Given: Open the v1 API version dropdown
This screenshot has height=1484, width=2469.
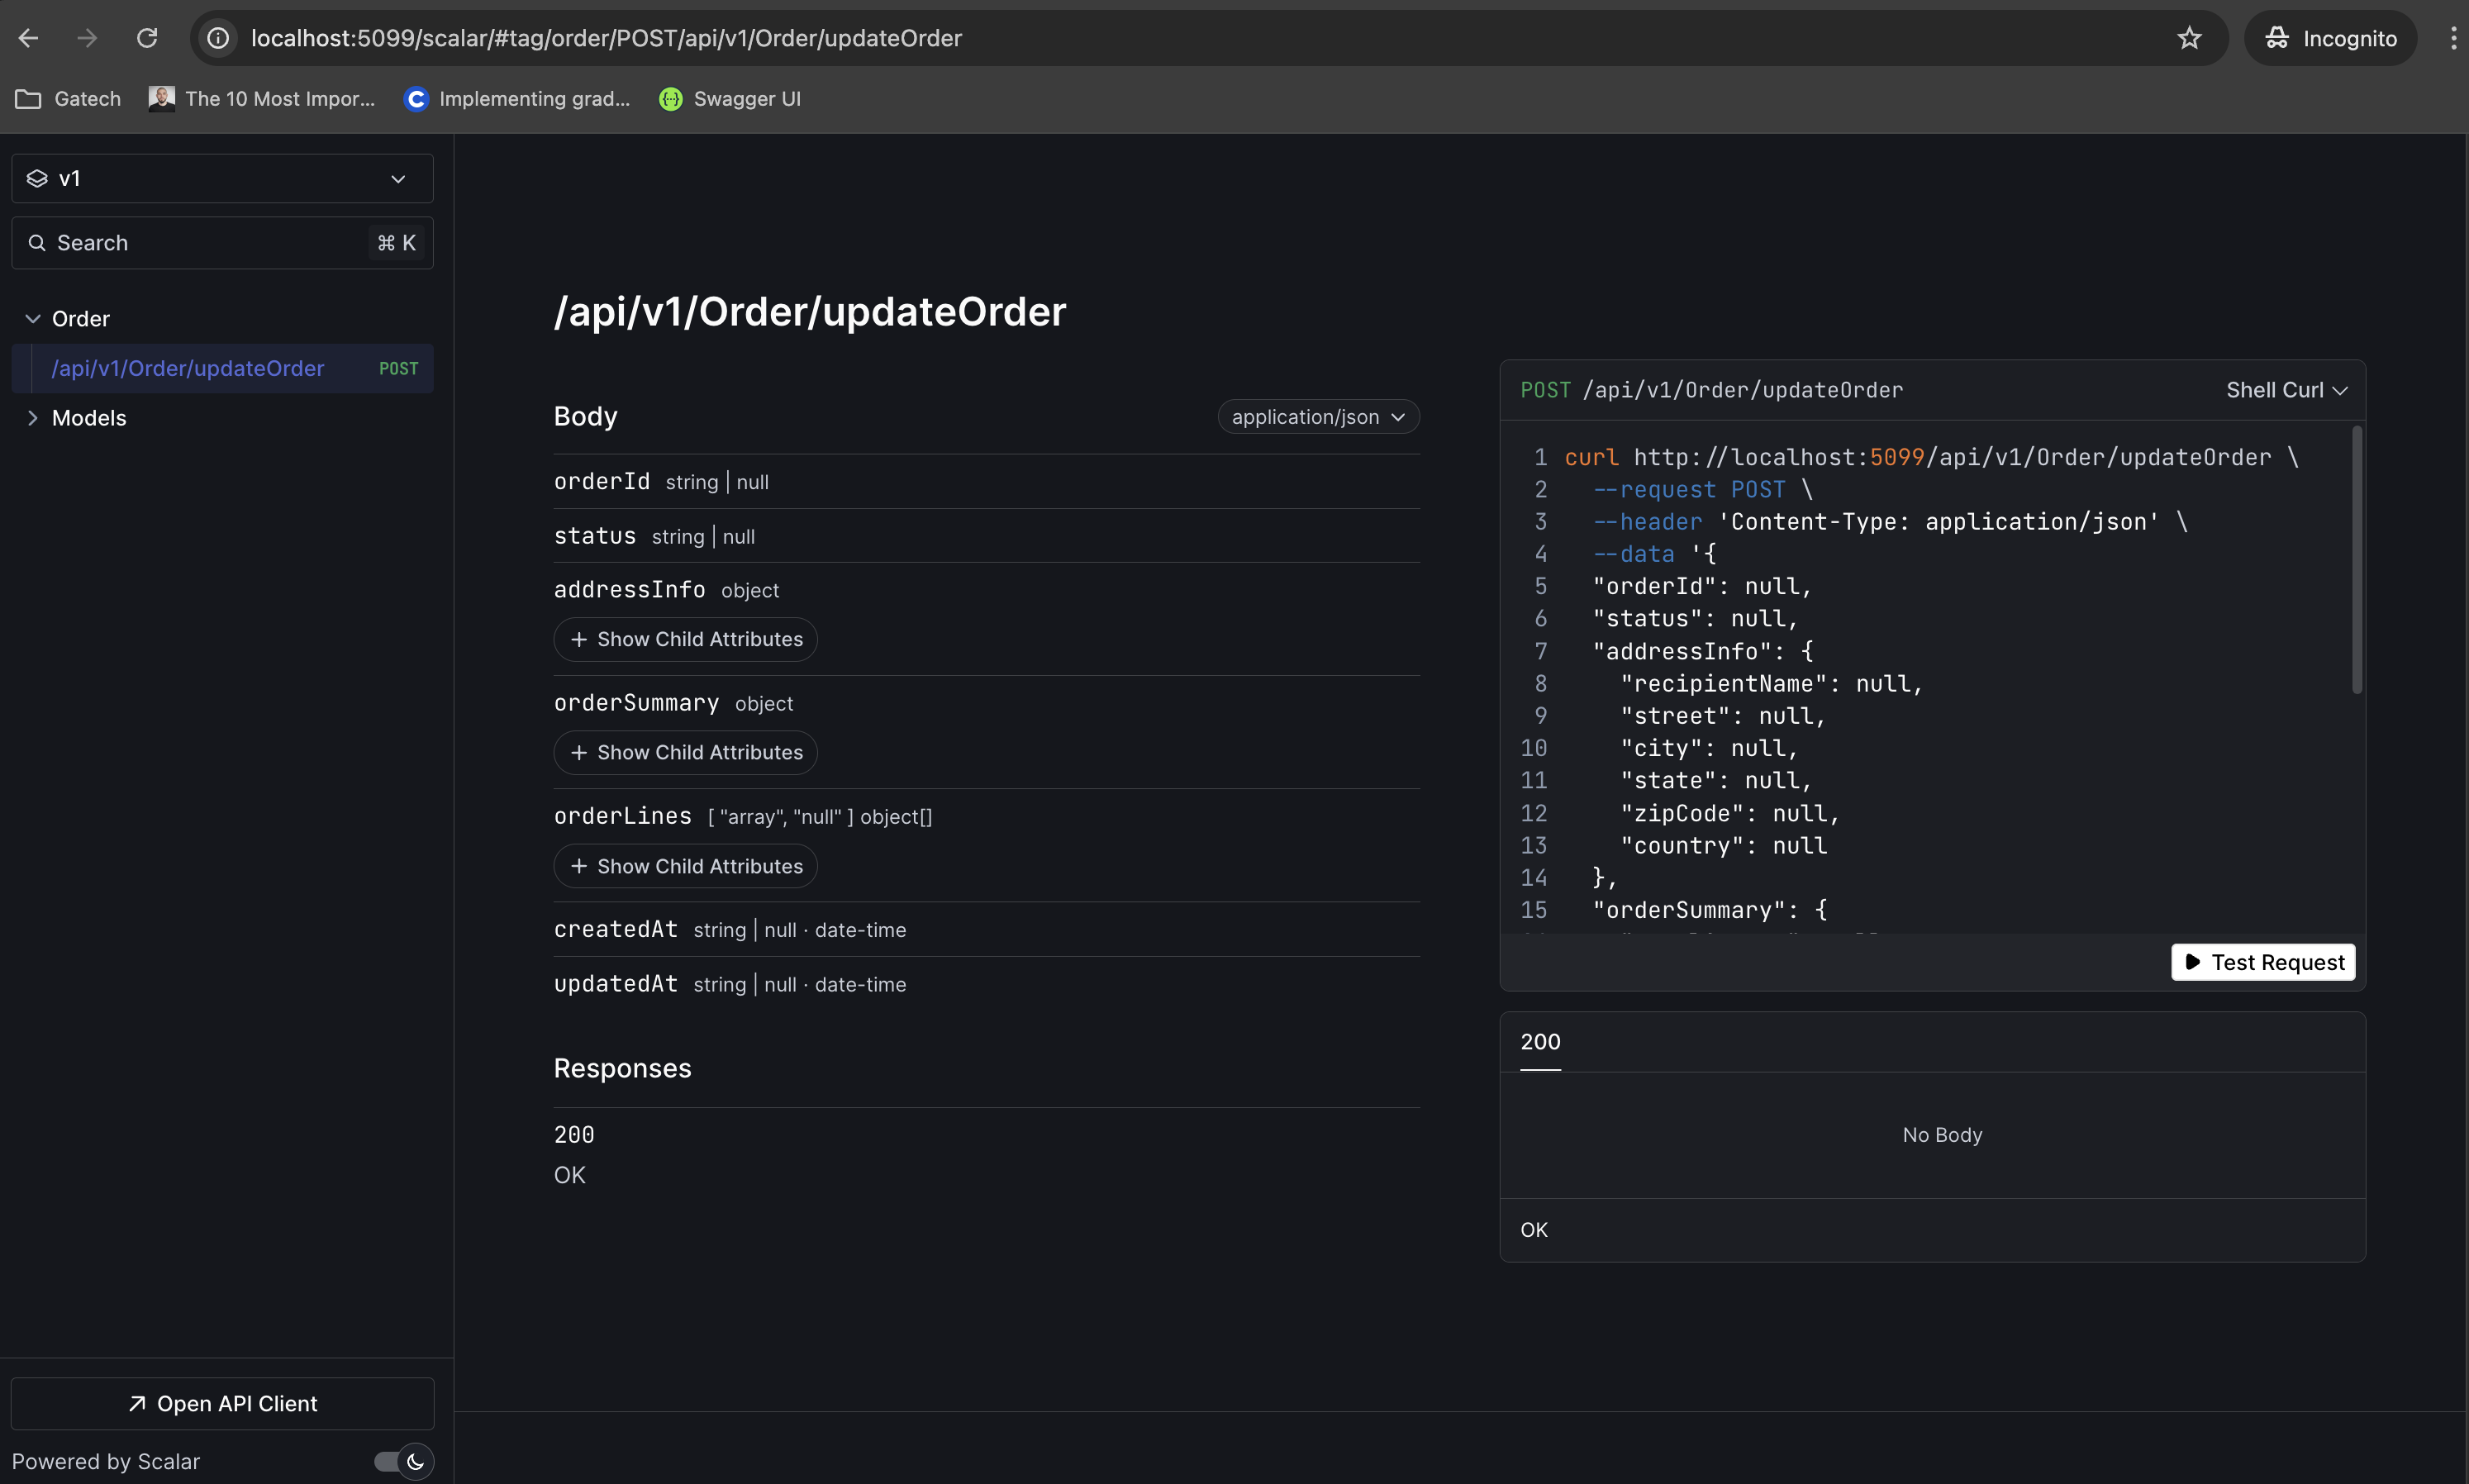Looking at the screenshot, I should pyautogui.click(x=222, y=179).
